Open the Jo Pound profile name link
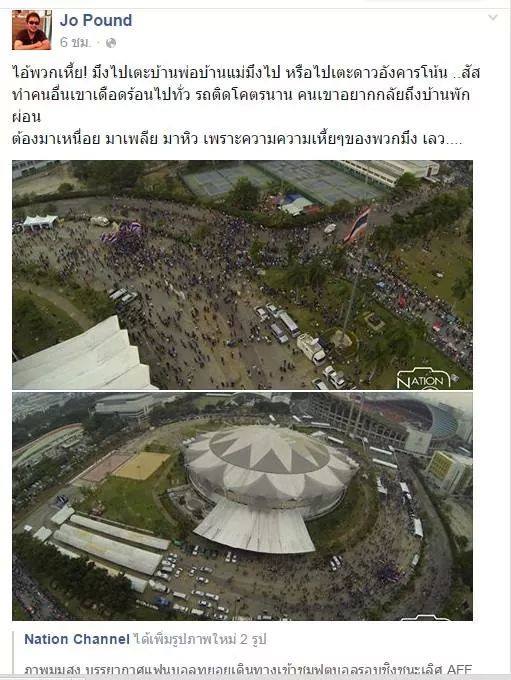Screen dimensions: 511x680 [96, 20]
